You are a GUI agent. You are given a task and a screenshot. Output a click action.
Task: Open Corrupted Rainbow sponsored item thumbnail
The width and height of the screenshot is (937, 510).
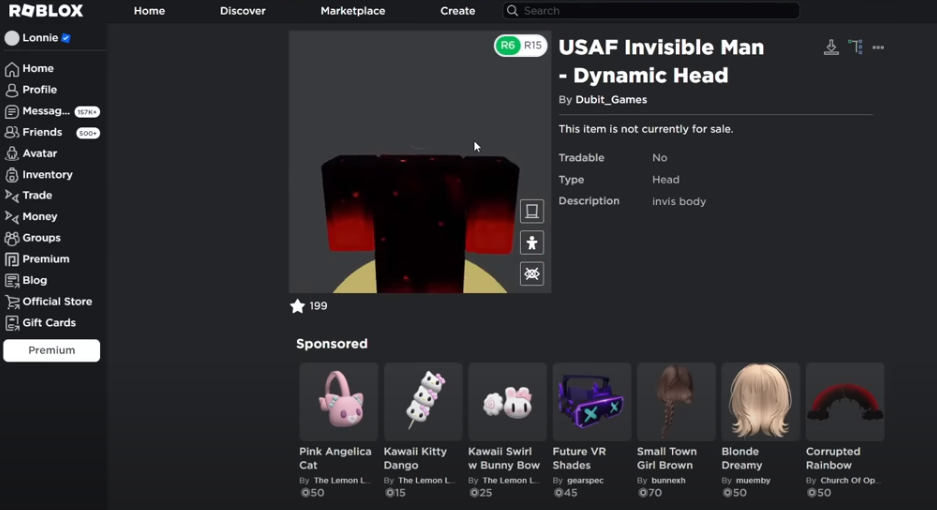coord(844,402)
